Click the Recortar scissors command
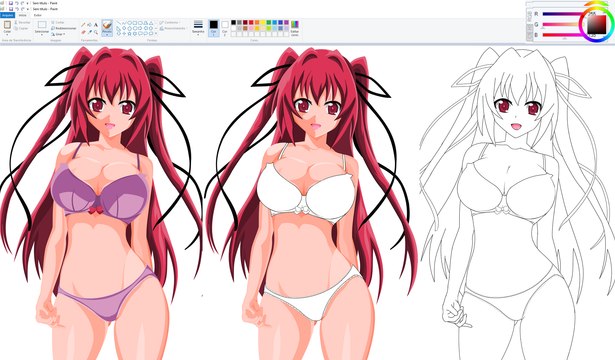The width and height of the screenshot is (615, 360). (22, 22)
